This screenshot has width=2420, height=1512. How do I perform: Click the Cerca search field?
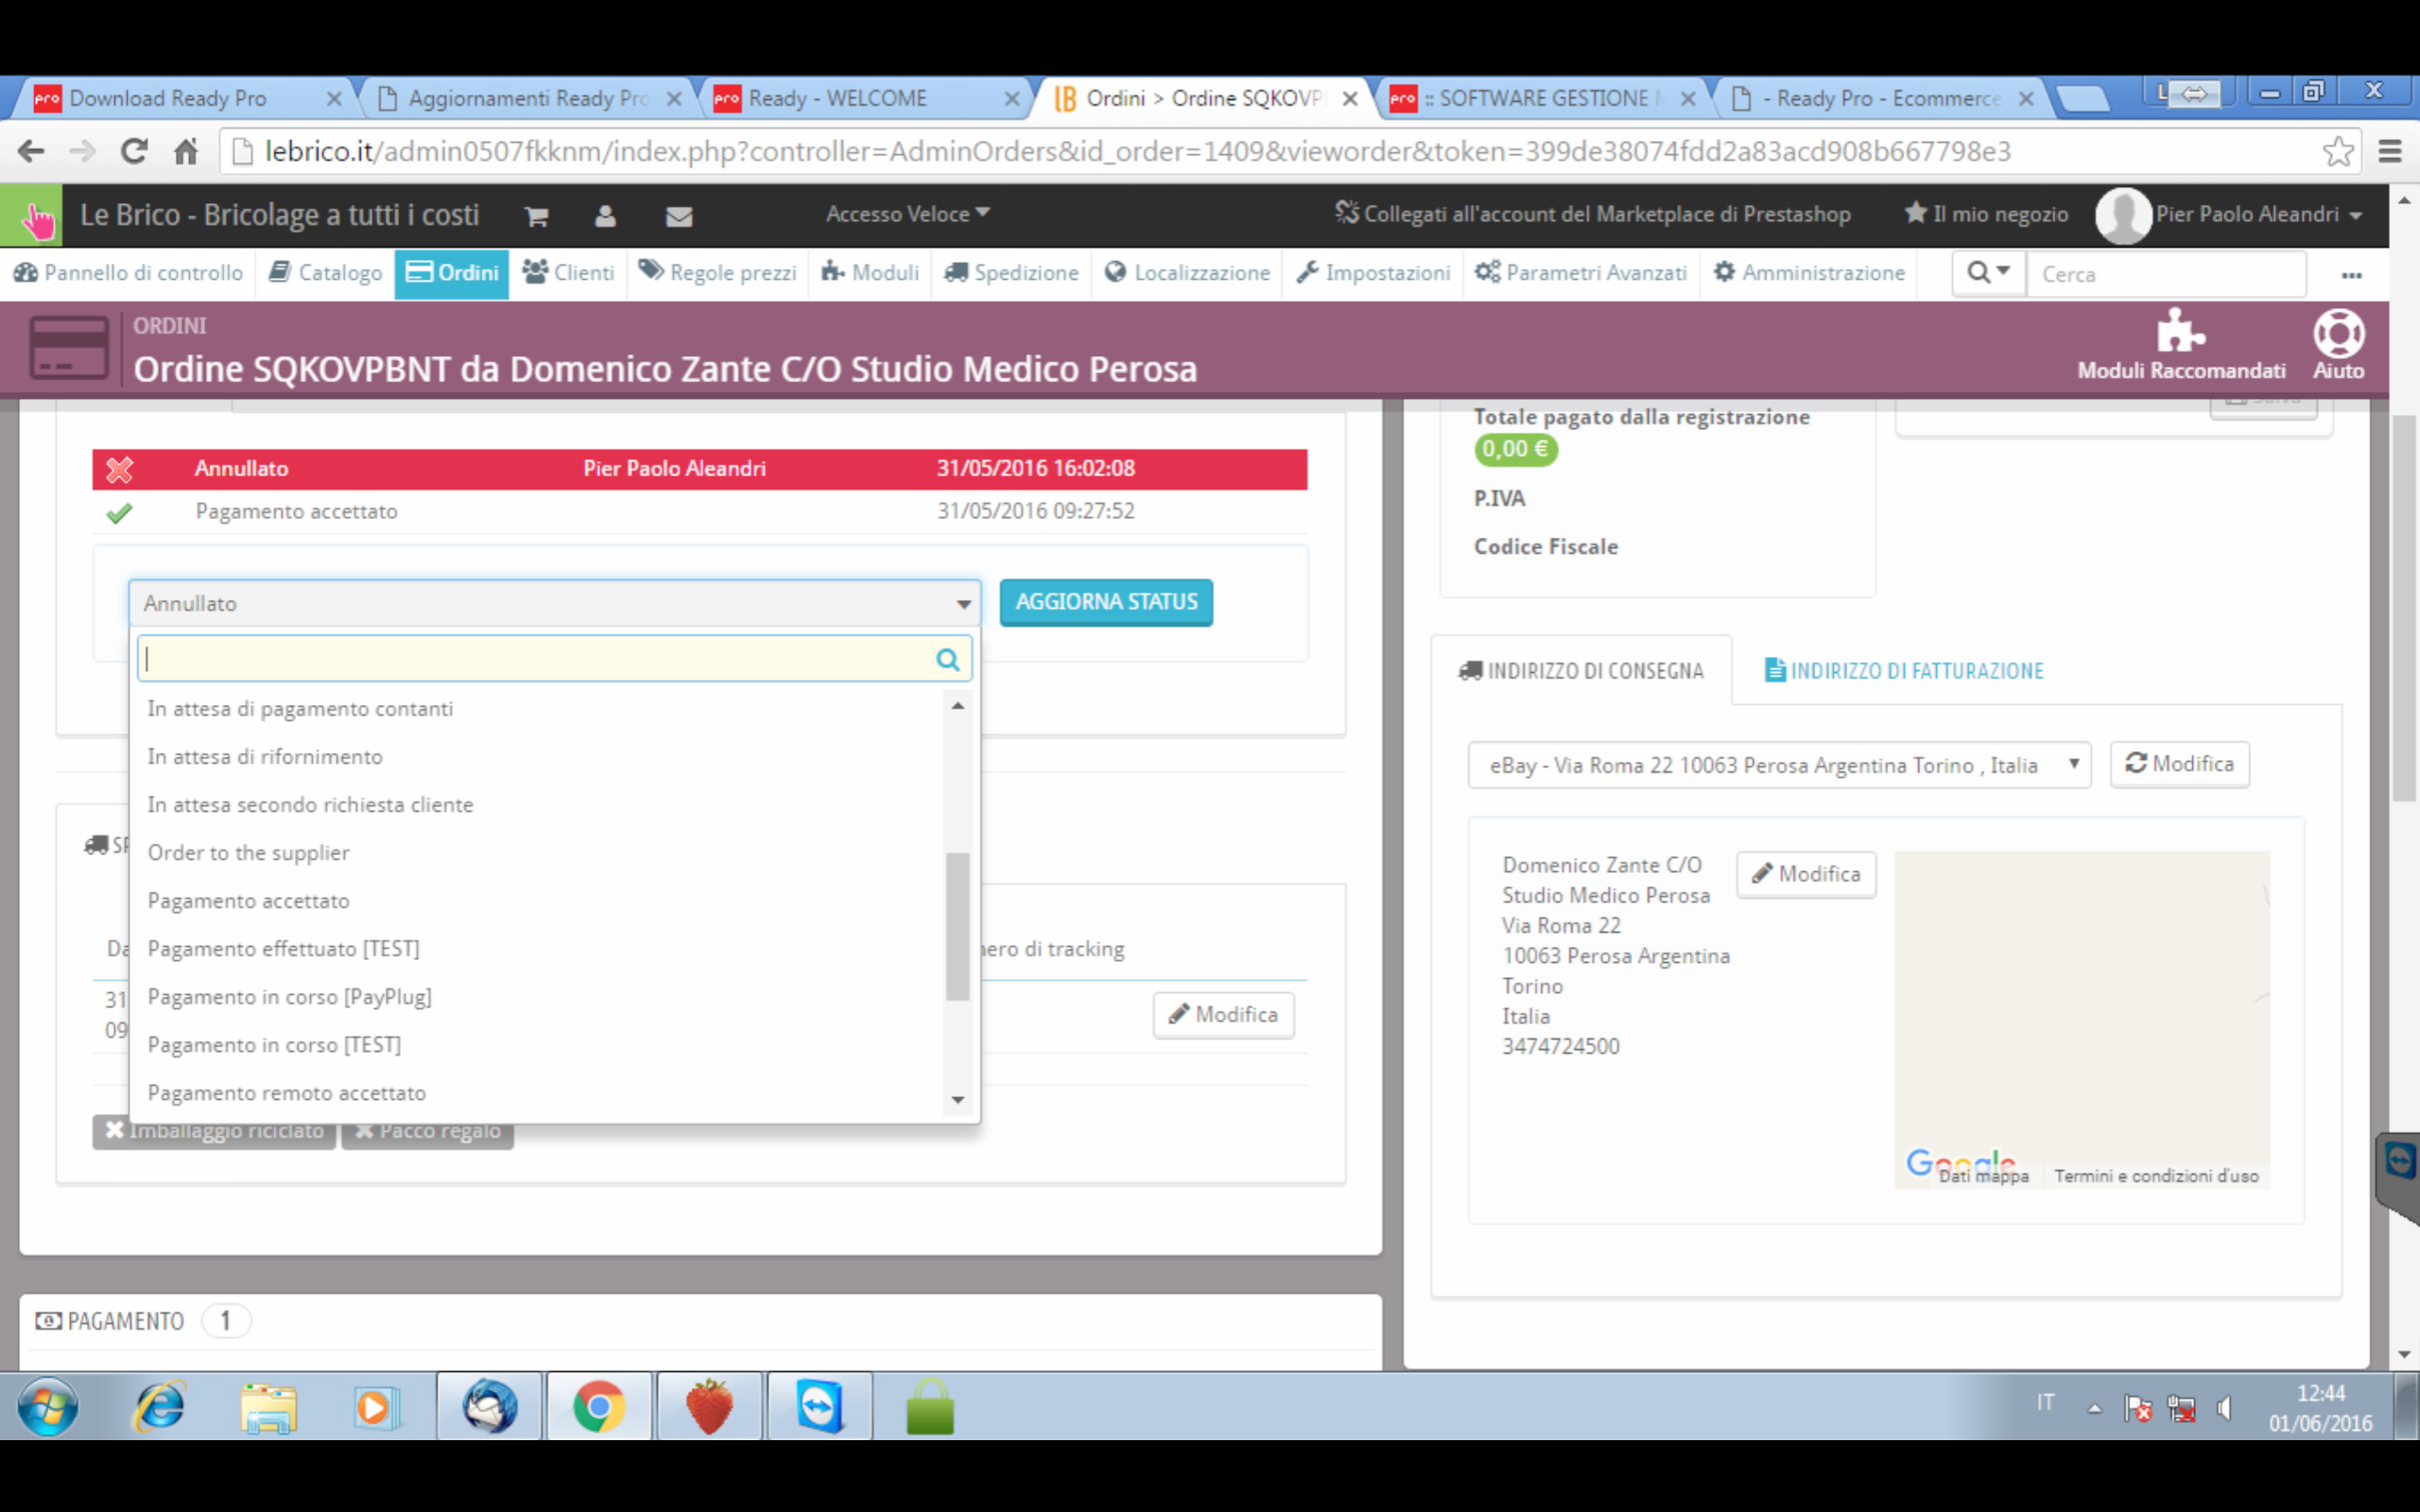(x=2164, y=274)
